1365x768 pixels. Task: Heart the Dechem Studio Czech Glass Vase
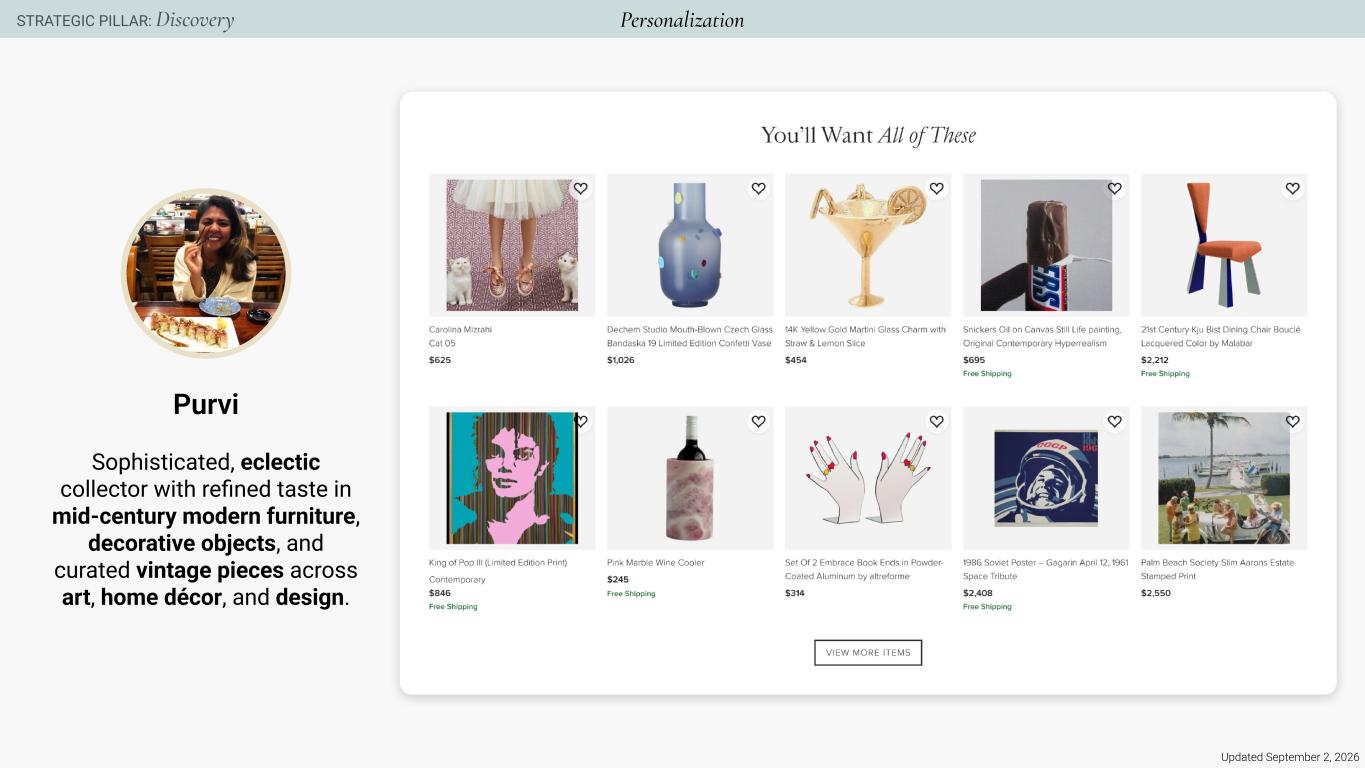[x=758, y=188]
